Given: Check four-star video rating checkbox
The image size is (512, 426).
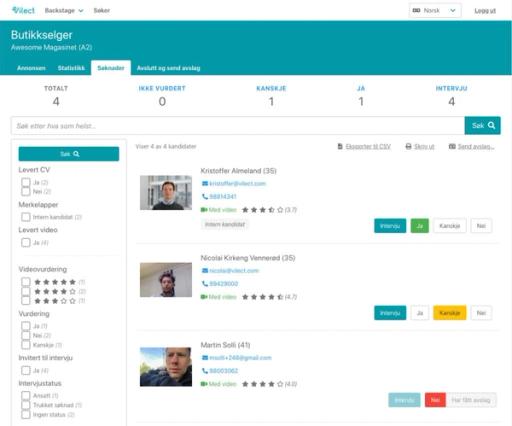Looking at the screenshot, I should (x=26, y=291).
